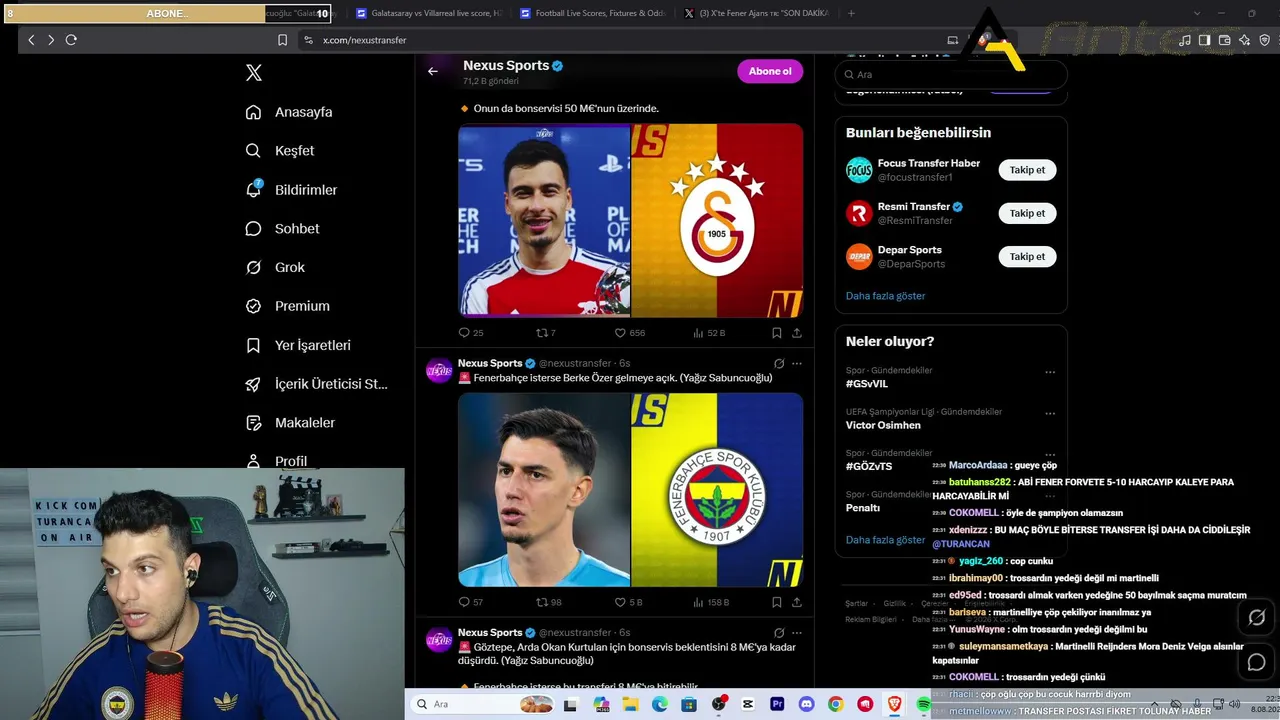The width and height of the screenshot is (1280, 720).
Task: Open the Galatasaray tweet image
Action: point(630,220)
